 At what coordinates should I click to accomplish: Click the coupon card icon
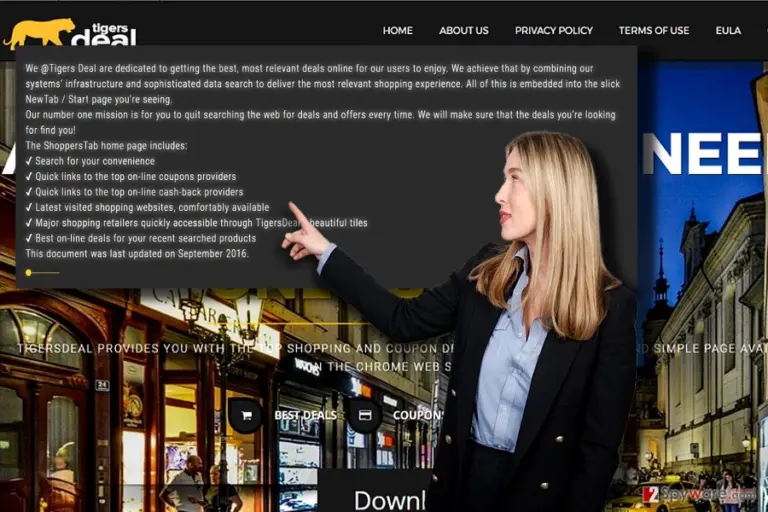click(364, 415)
